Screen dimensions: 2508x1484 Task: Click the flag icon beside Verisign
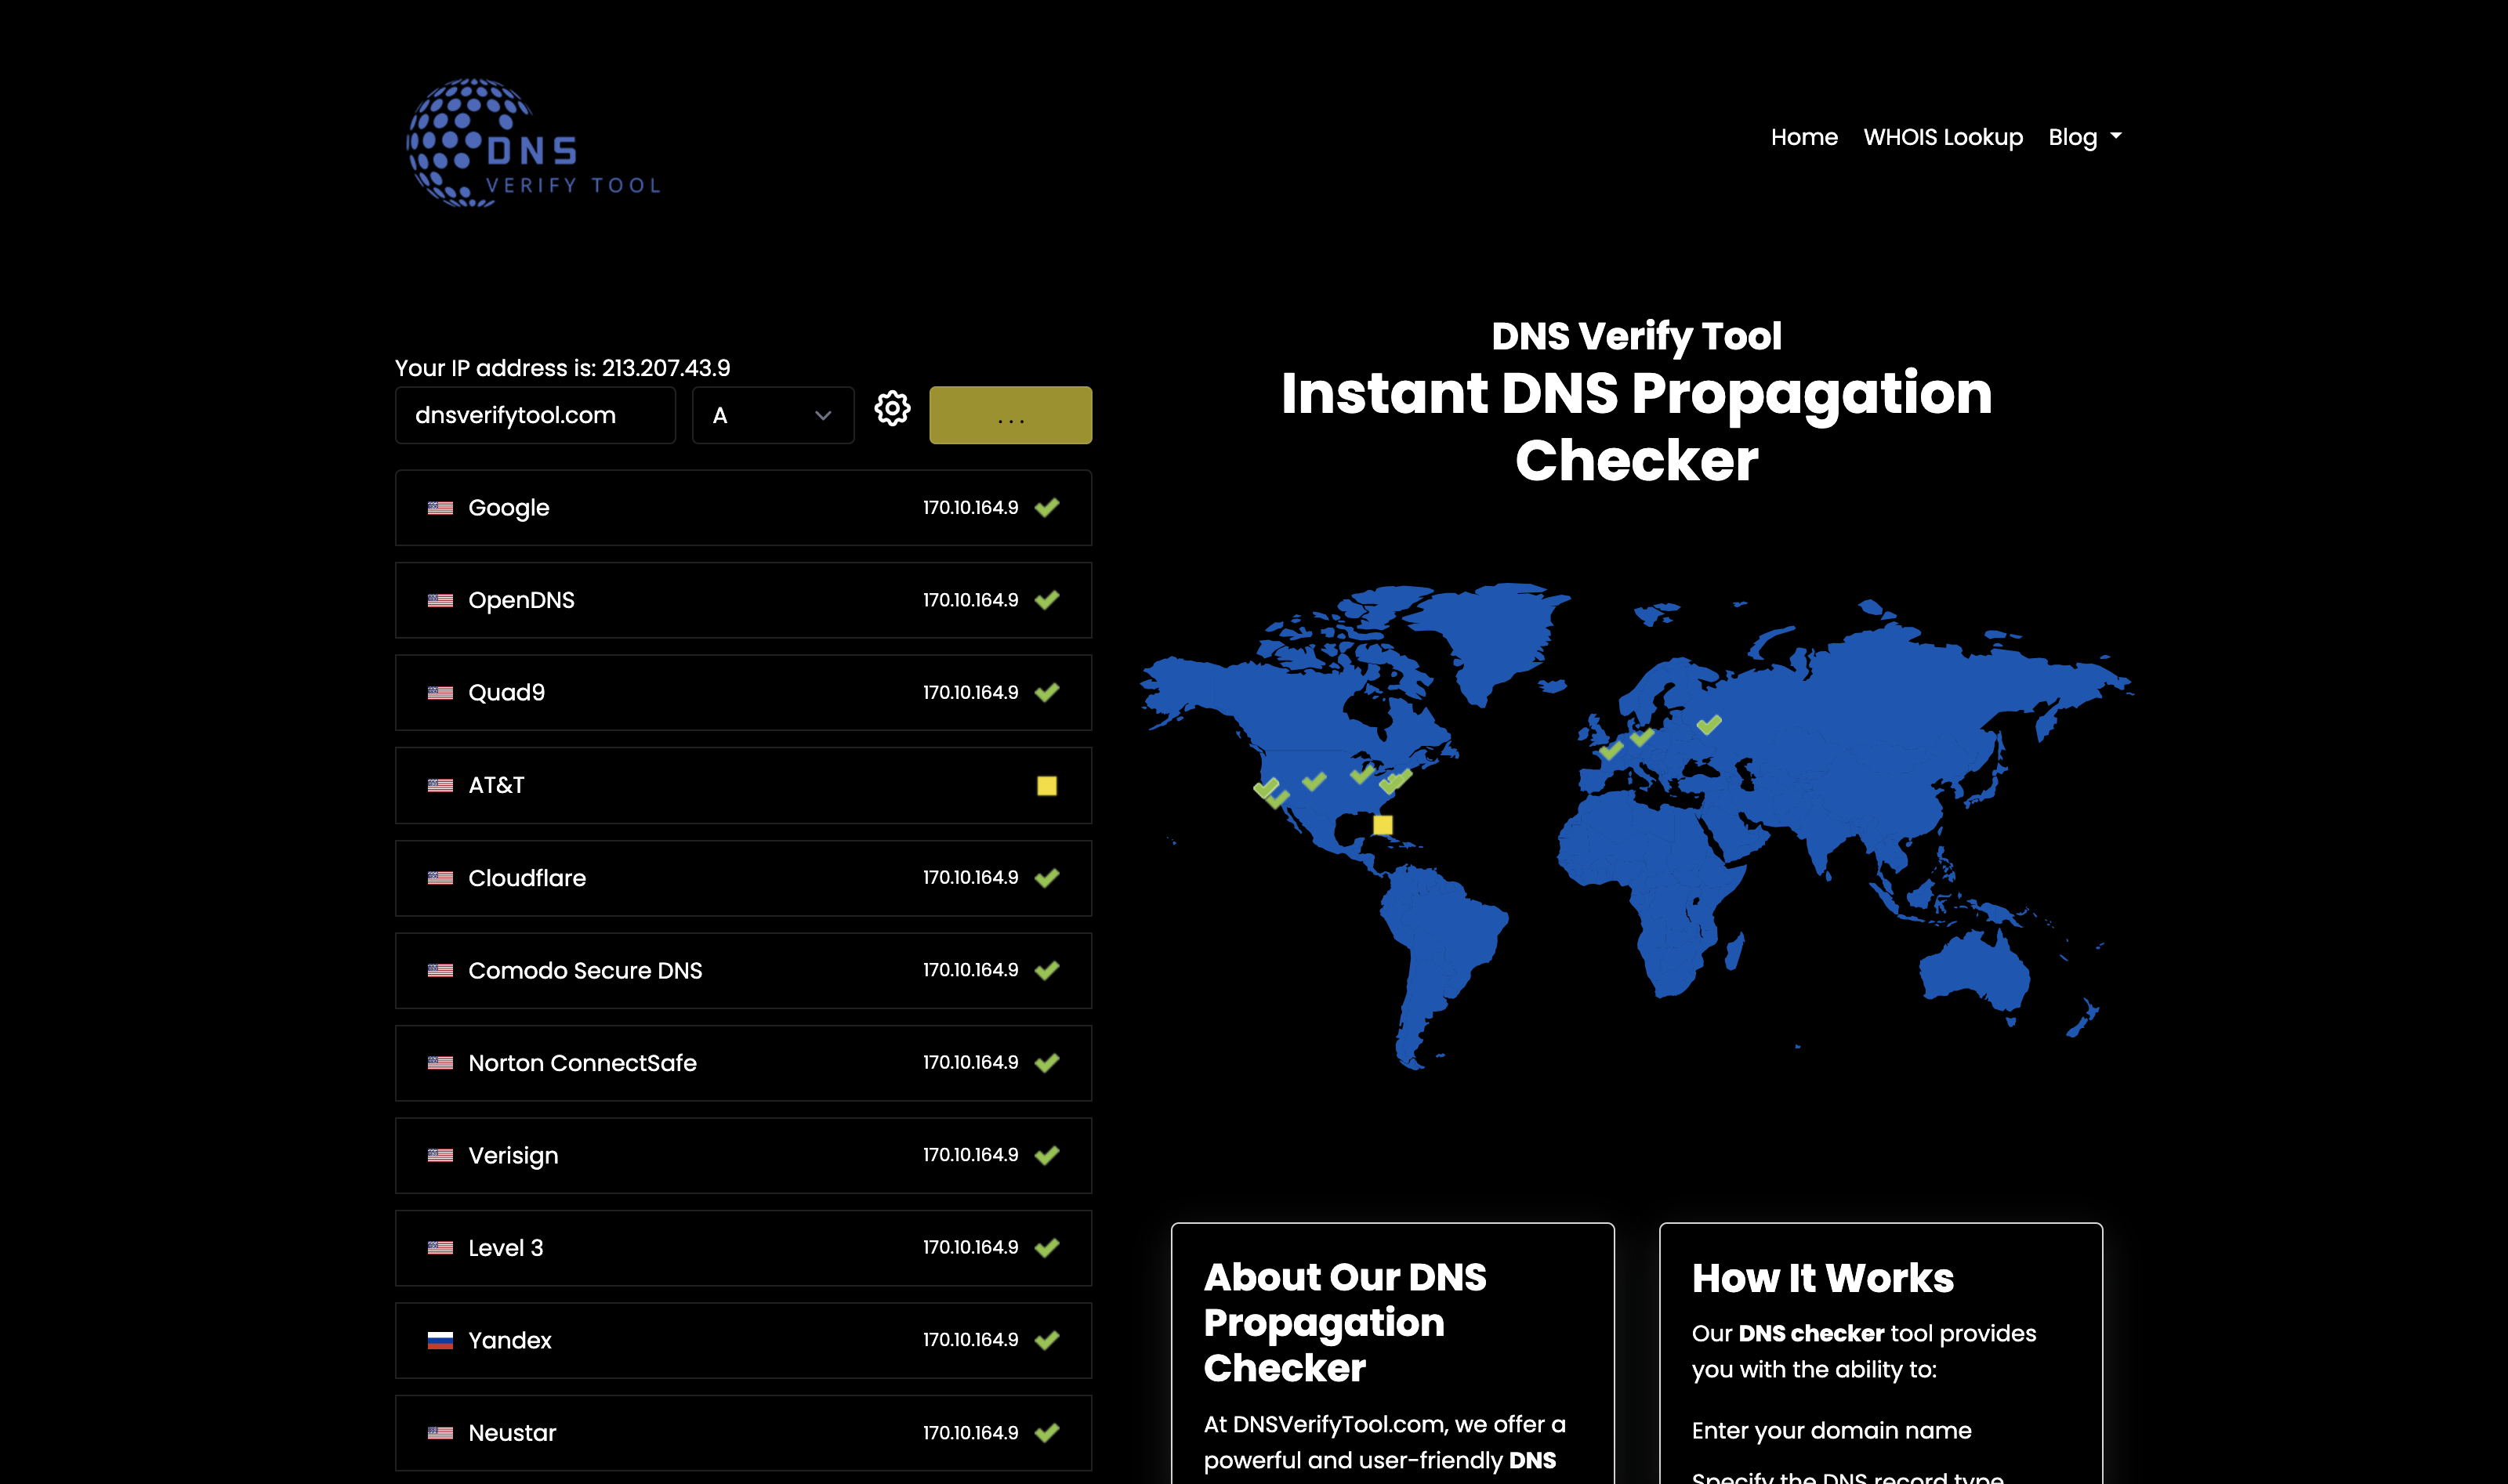[440, 1155]
